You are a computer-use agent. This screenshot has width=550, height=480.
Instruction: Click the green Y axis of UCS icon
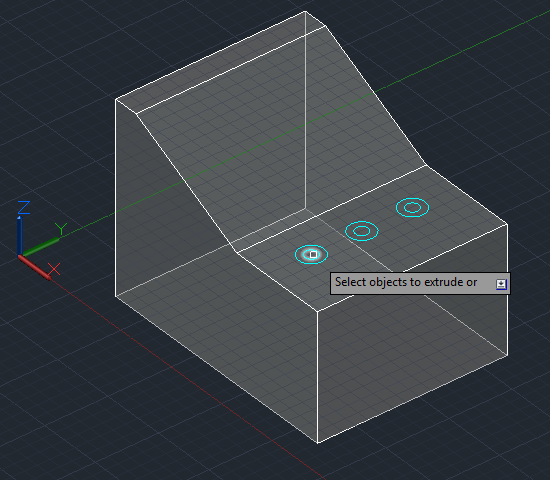(41, 246)
